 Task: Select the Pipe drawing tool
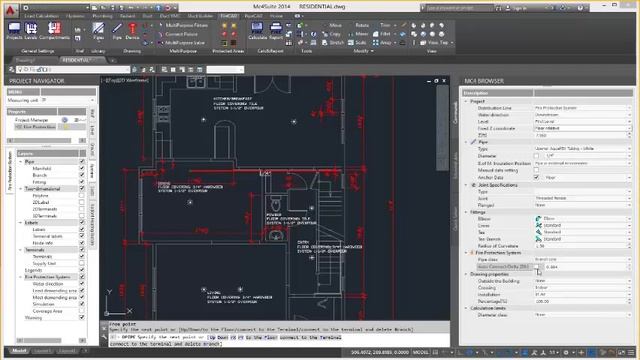tap(117, 31)
